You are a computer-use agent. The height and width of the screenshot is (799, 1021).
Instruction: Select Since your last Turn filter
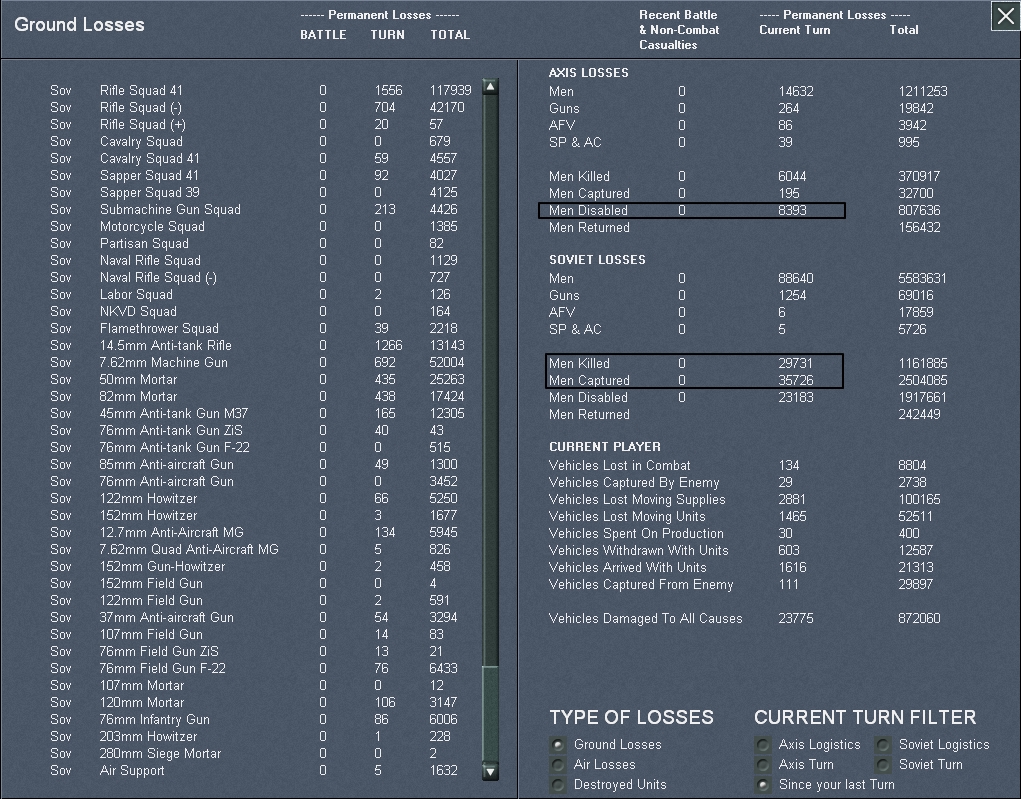coord(762,785)
